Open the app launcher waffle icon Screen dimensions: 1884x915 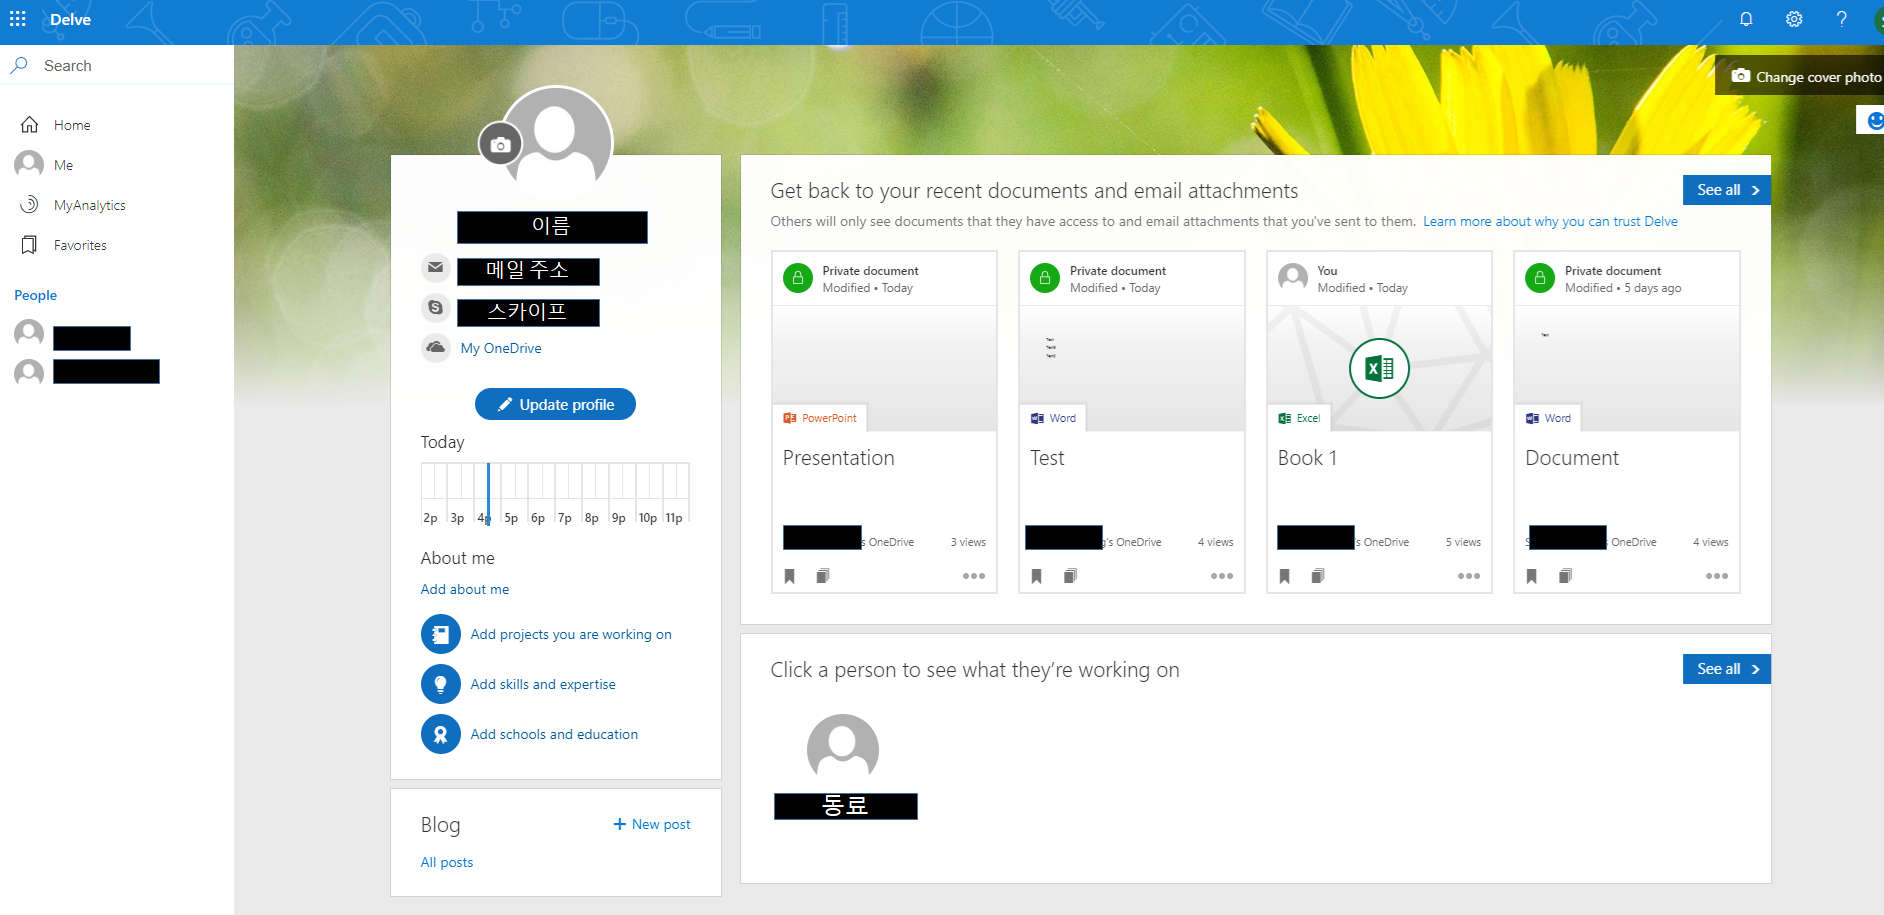[x=18, y=19]
